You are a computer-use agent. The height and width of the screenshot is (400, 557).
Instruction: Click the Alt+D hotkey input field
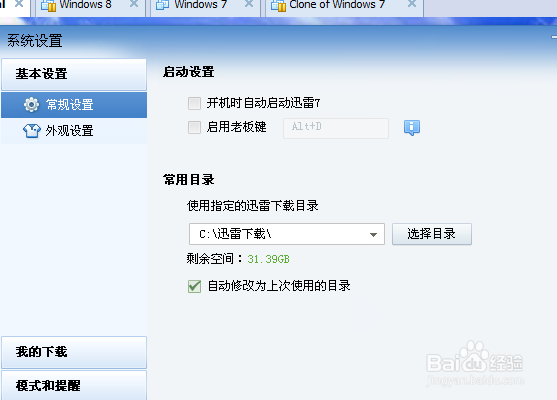click(336, 128)
